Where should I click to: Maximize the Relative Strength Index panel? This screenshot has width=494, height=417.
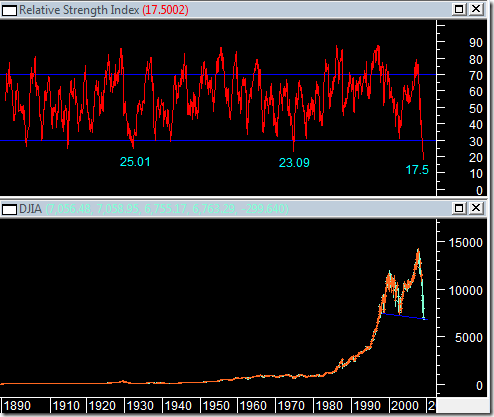pyautogui.click(x=459, y=9)
